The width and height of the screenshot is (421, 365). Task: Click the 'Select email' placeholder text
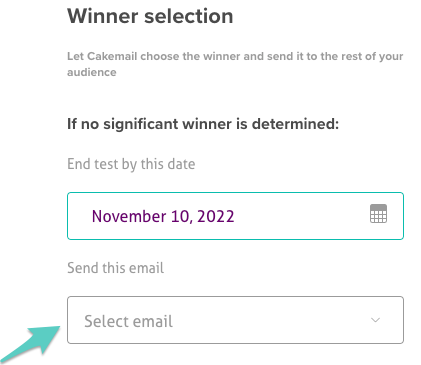pos(128,321)
